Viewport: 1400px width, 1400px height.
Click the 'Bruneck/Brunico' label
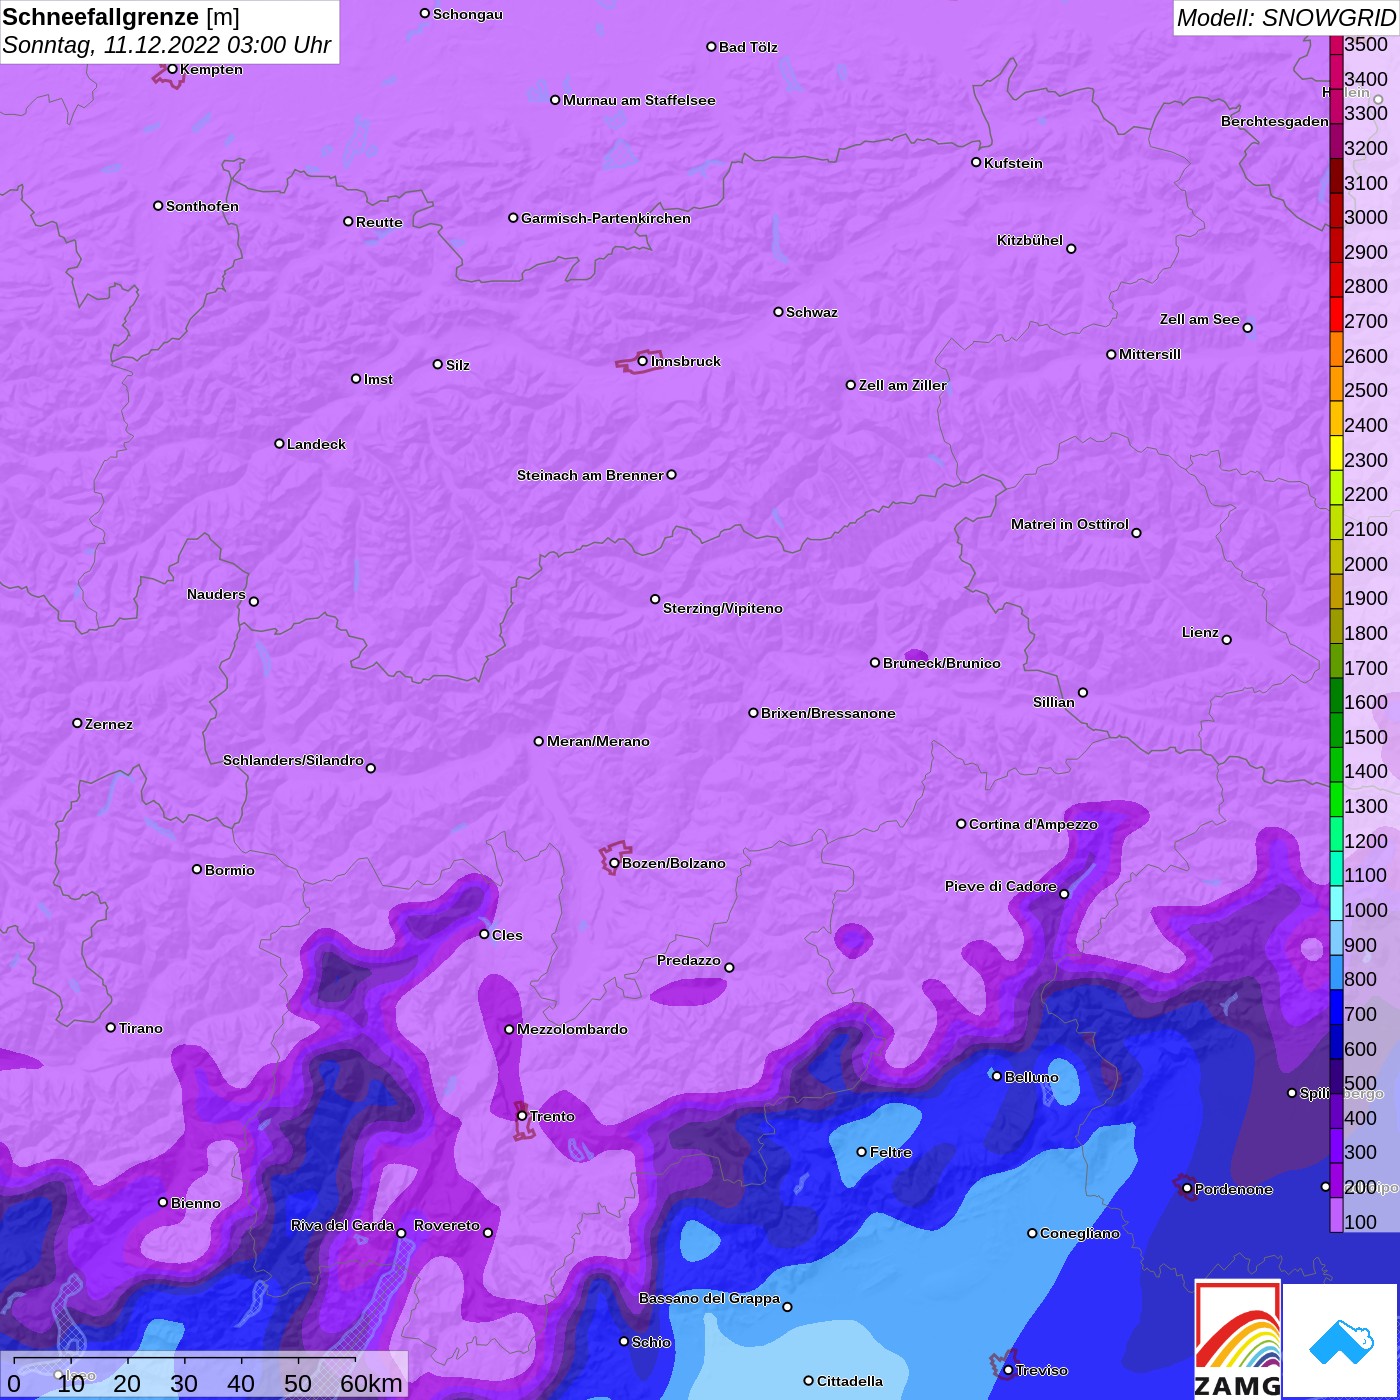pos(942,663)
